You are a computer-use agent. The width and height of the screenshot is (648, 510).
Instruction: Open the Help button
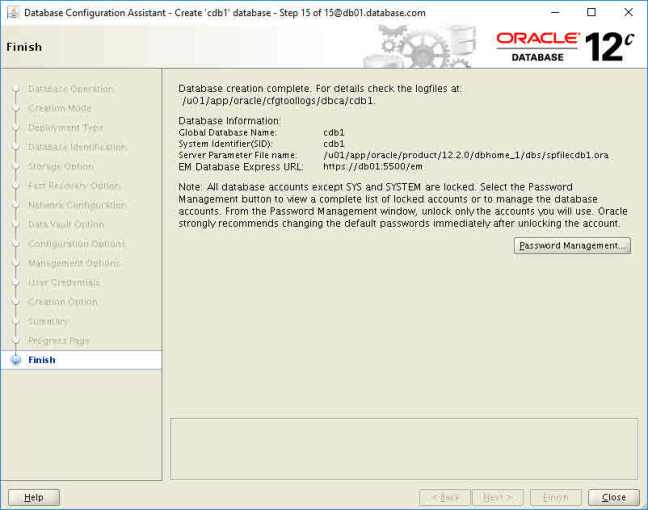[x=34, y=497]
